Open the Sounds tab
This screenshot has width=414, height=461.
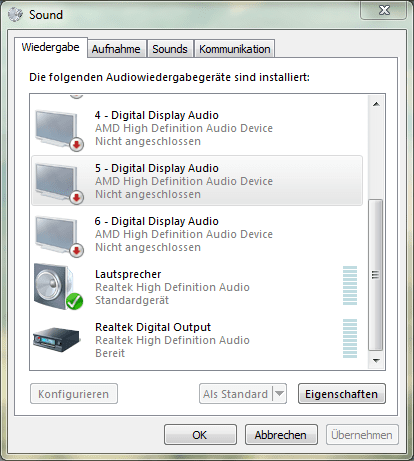coord(170,49)
